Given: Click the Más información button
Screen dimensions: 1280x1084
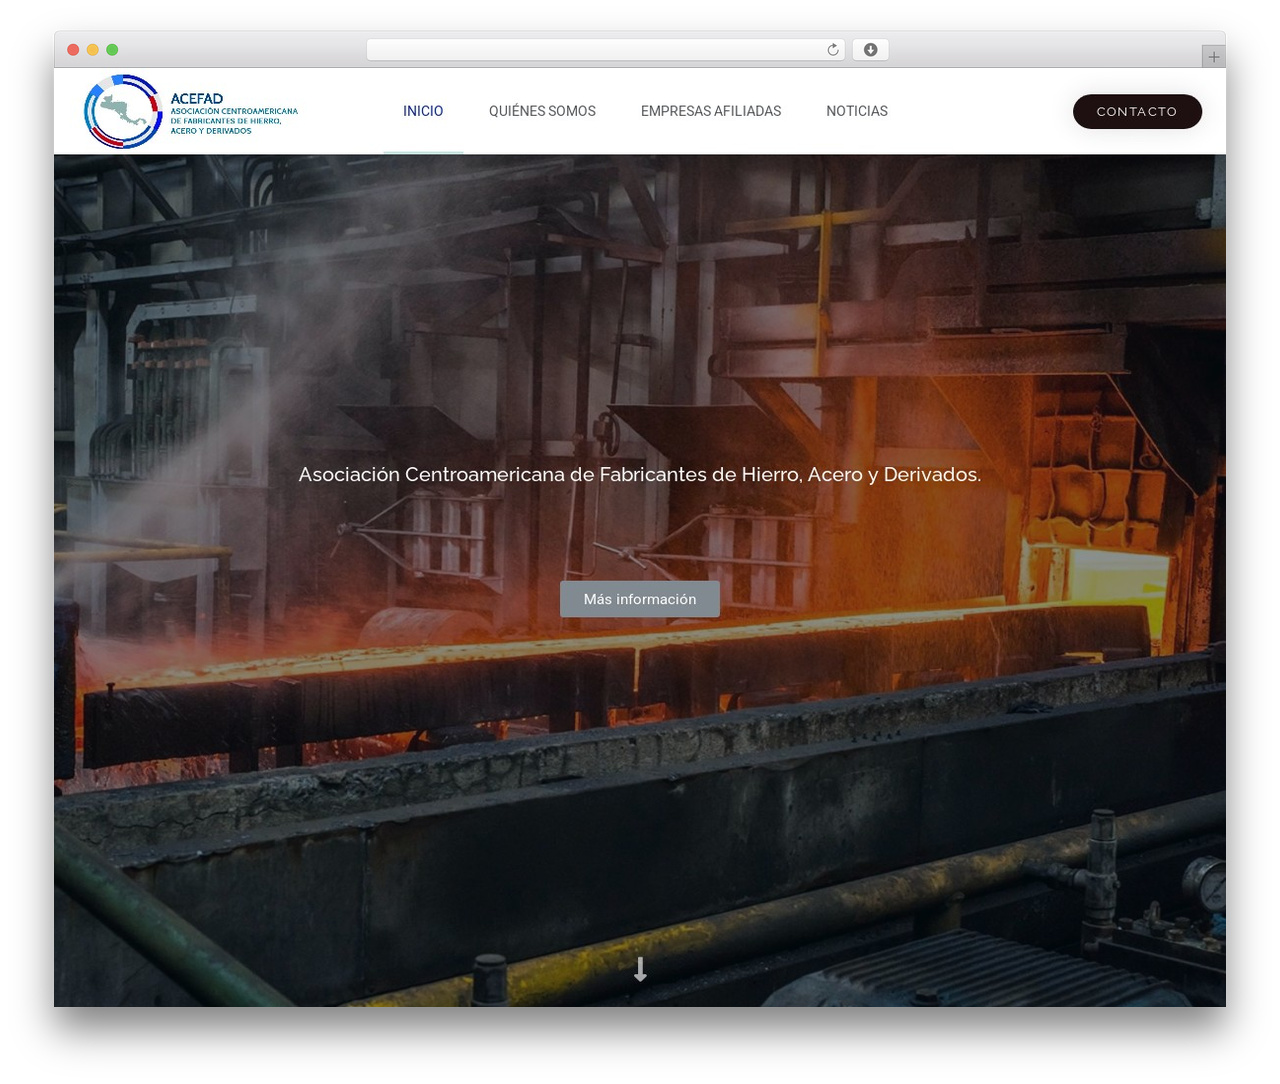Looking at the screenshot, I should click(640, 599).
